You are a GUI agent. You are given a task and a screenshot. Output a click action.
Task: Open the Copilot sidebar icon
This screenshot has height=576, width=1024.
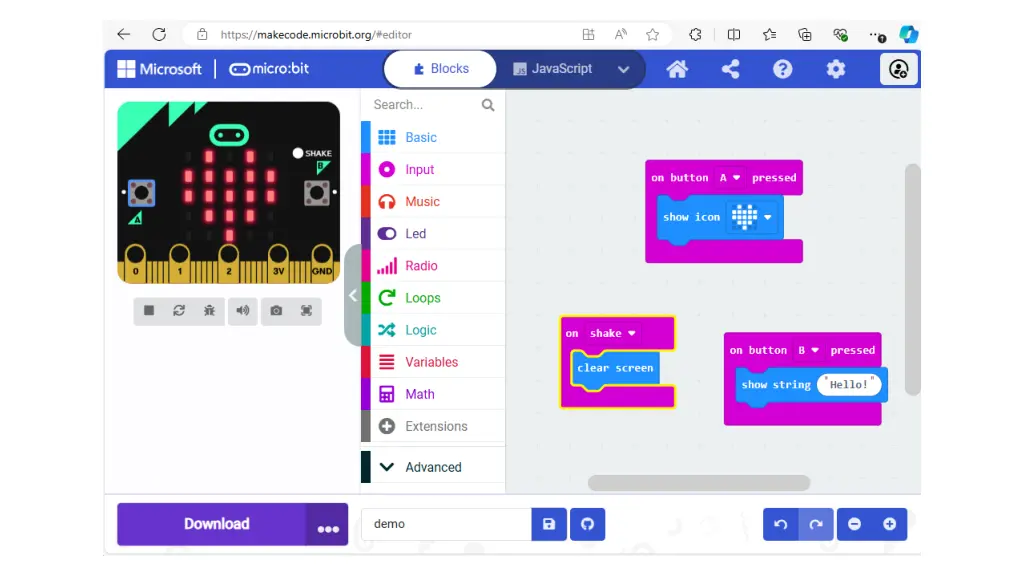(908, 35)
